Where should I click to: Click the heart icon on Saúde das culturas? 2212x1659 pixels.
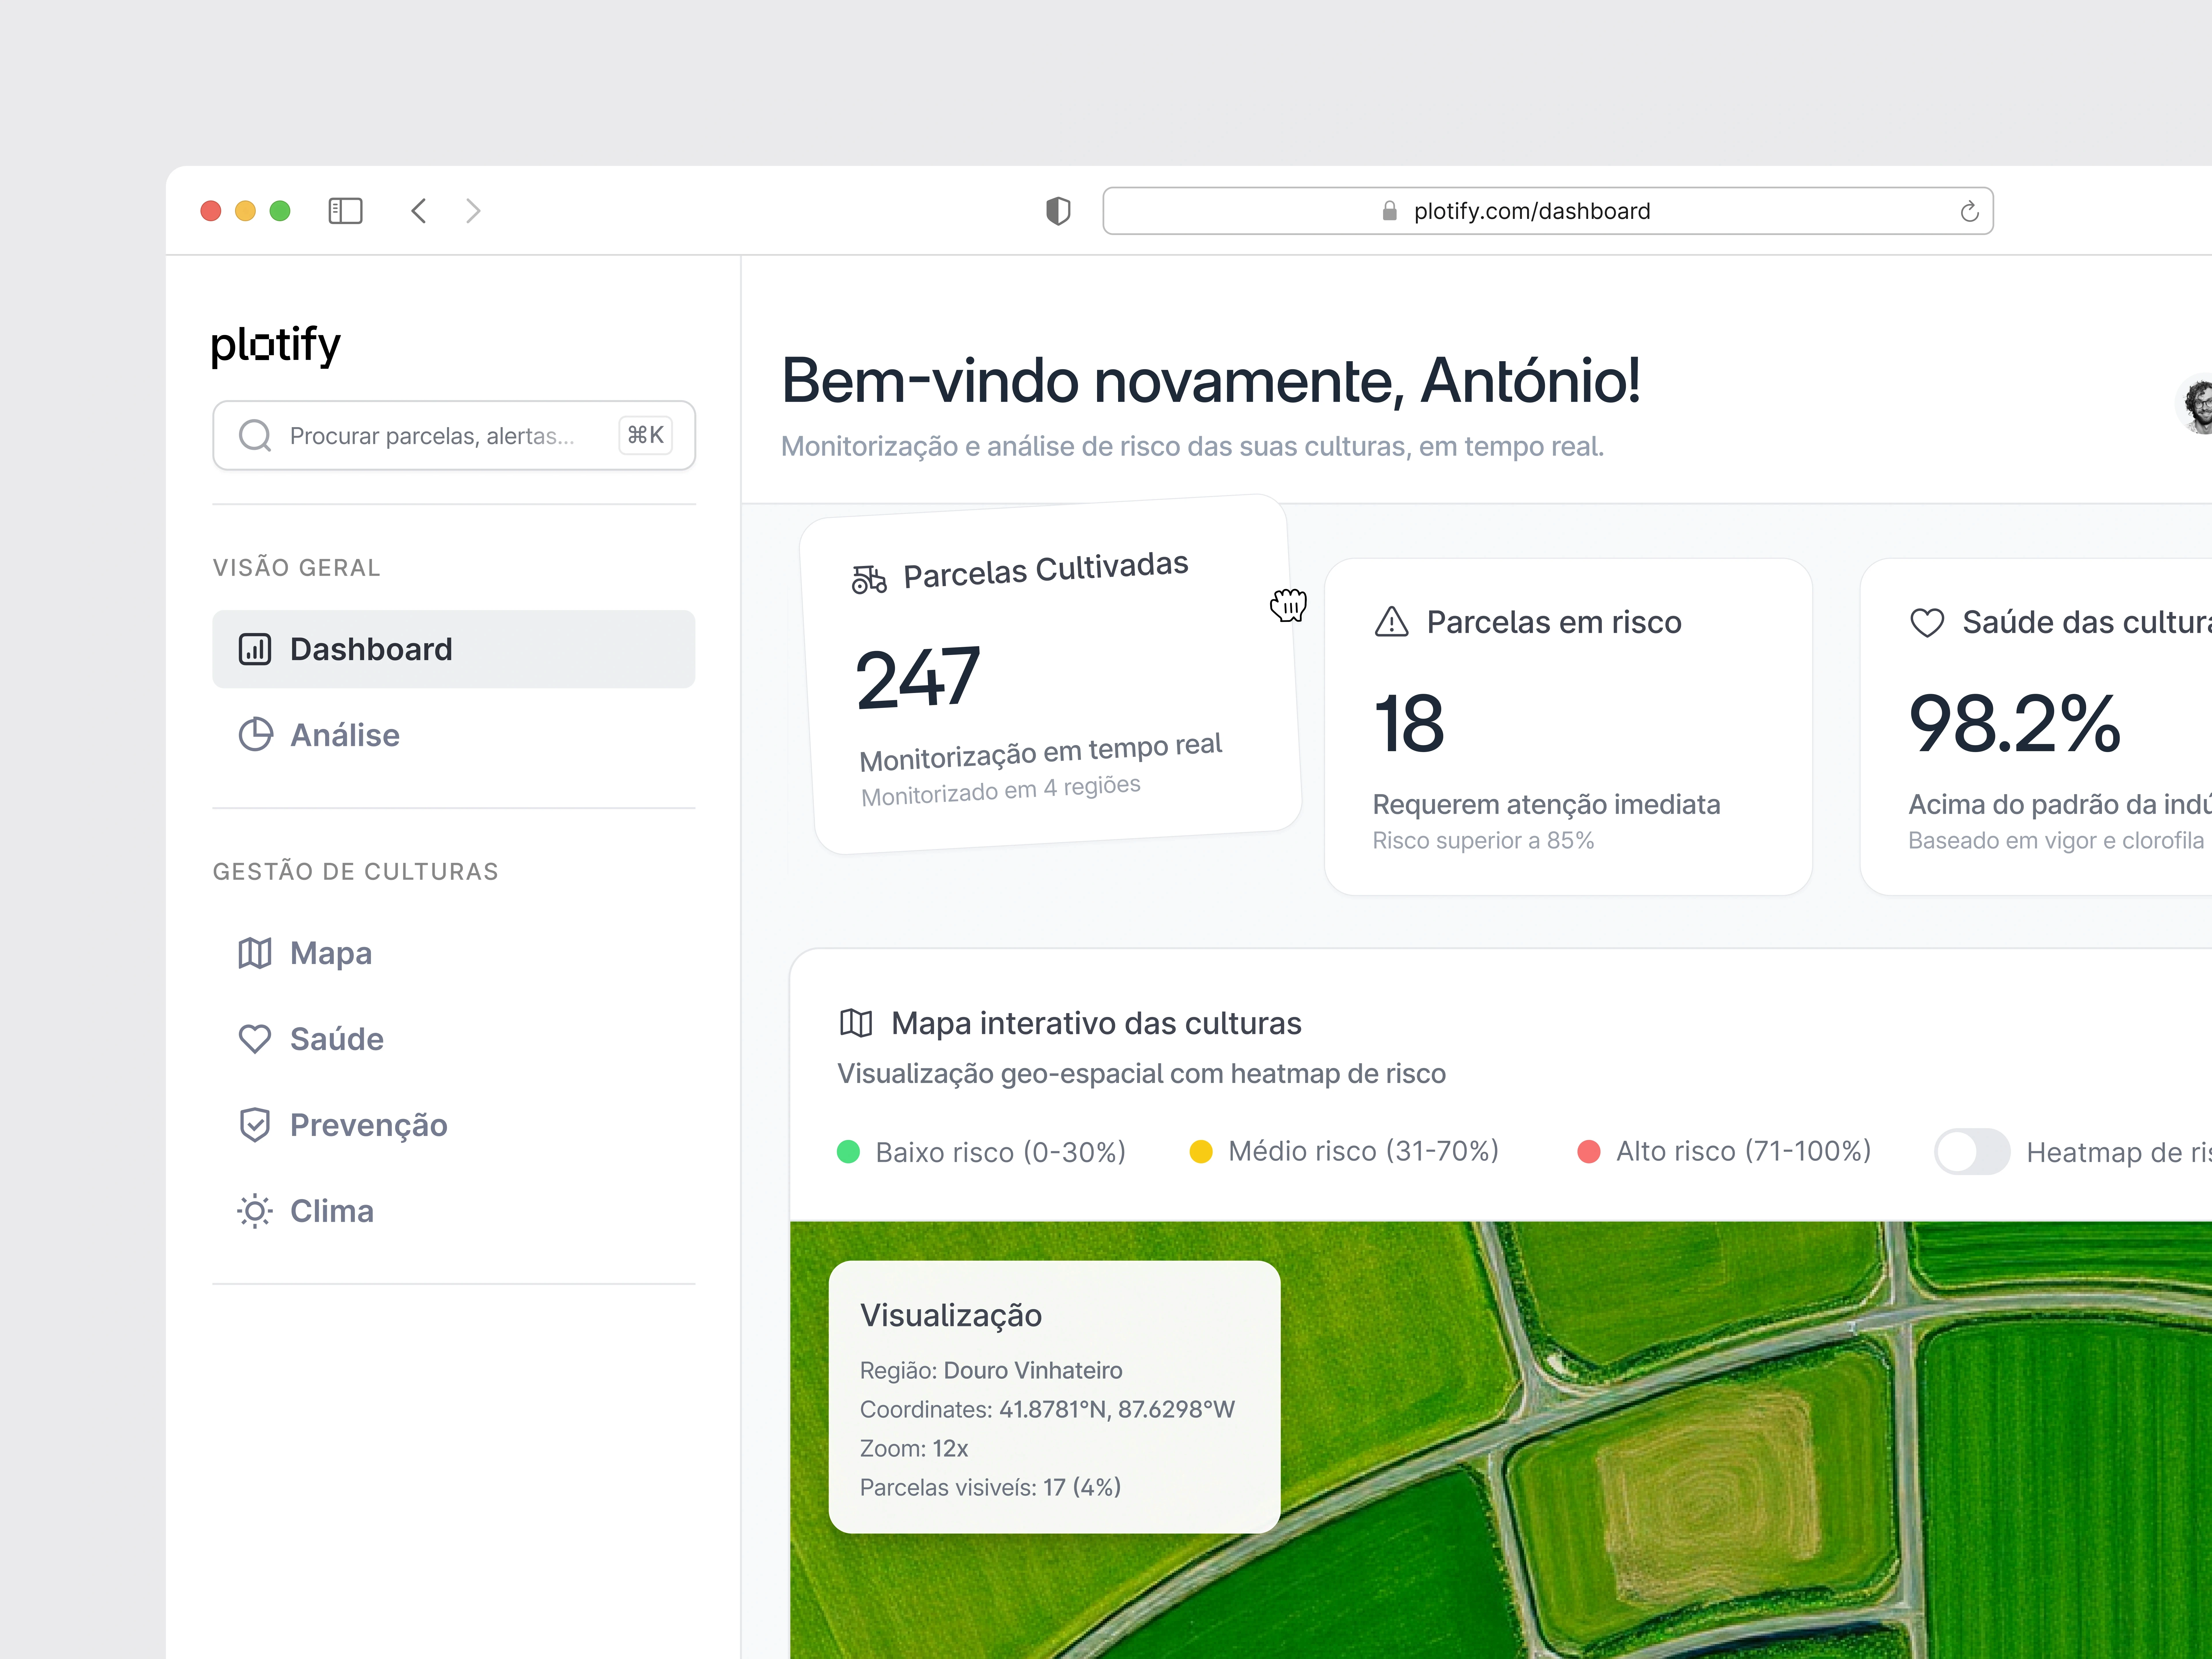click(1927, 622)
